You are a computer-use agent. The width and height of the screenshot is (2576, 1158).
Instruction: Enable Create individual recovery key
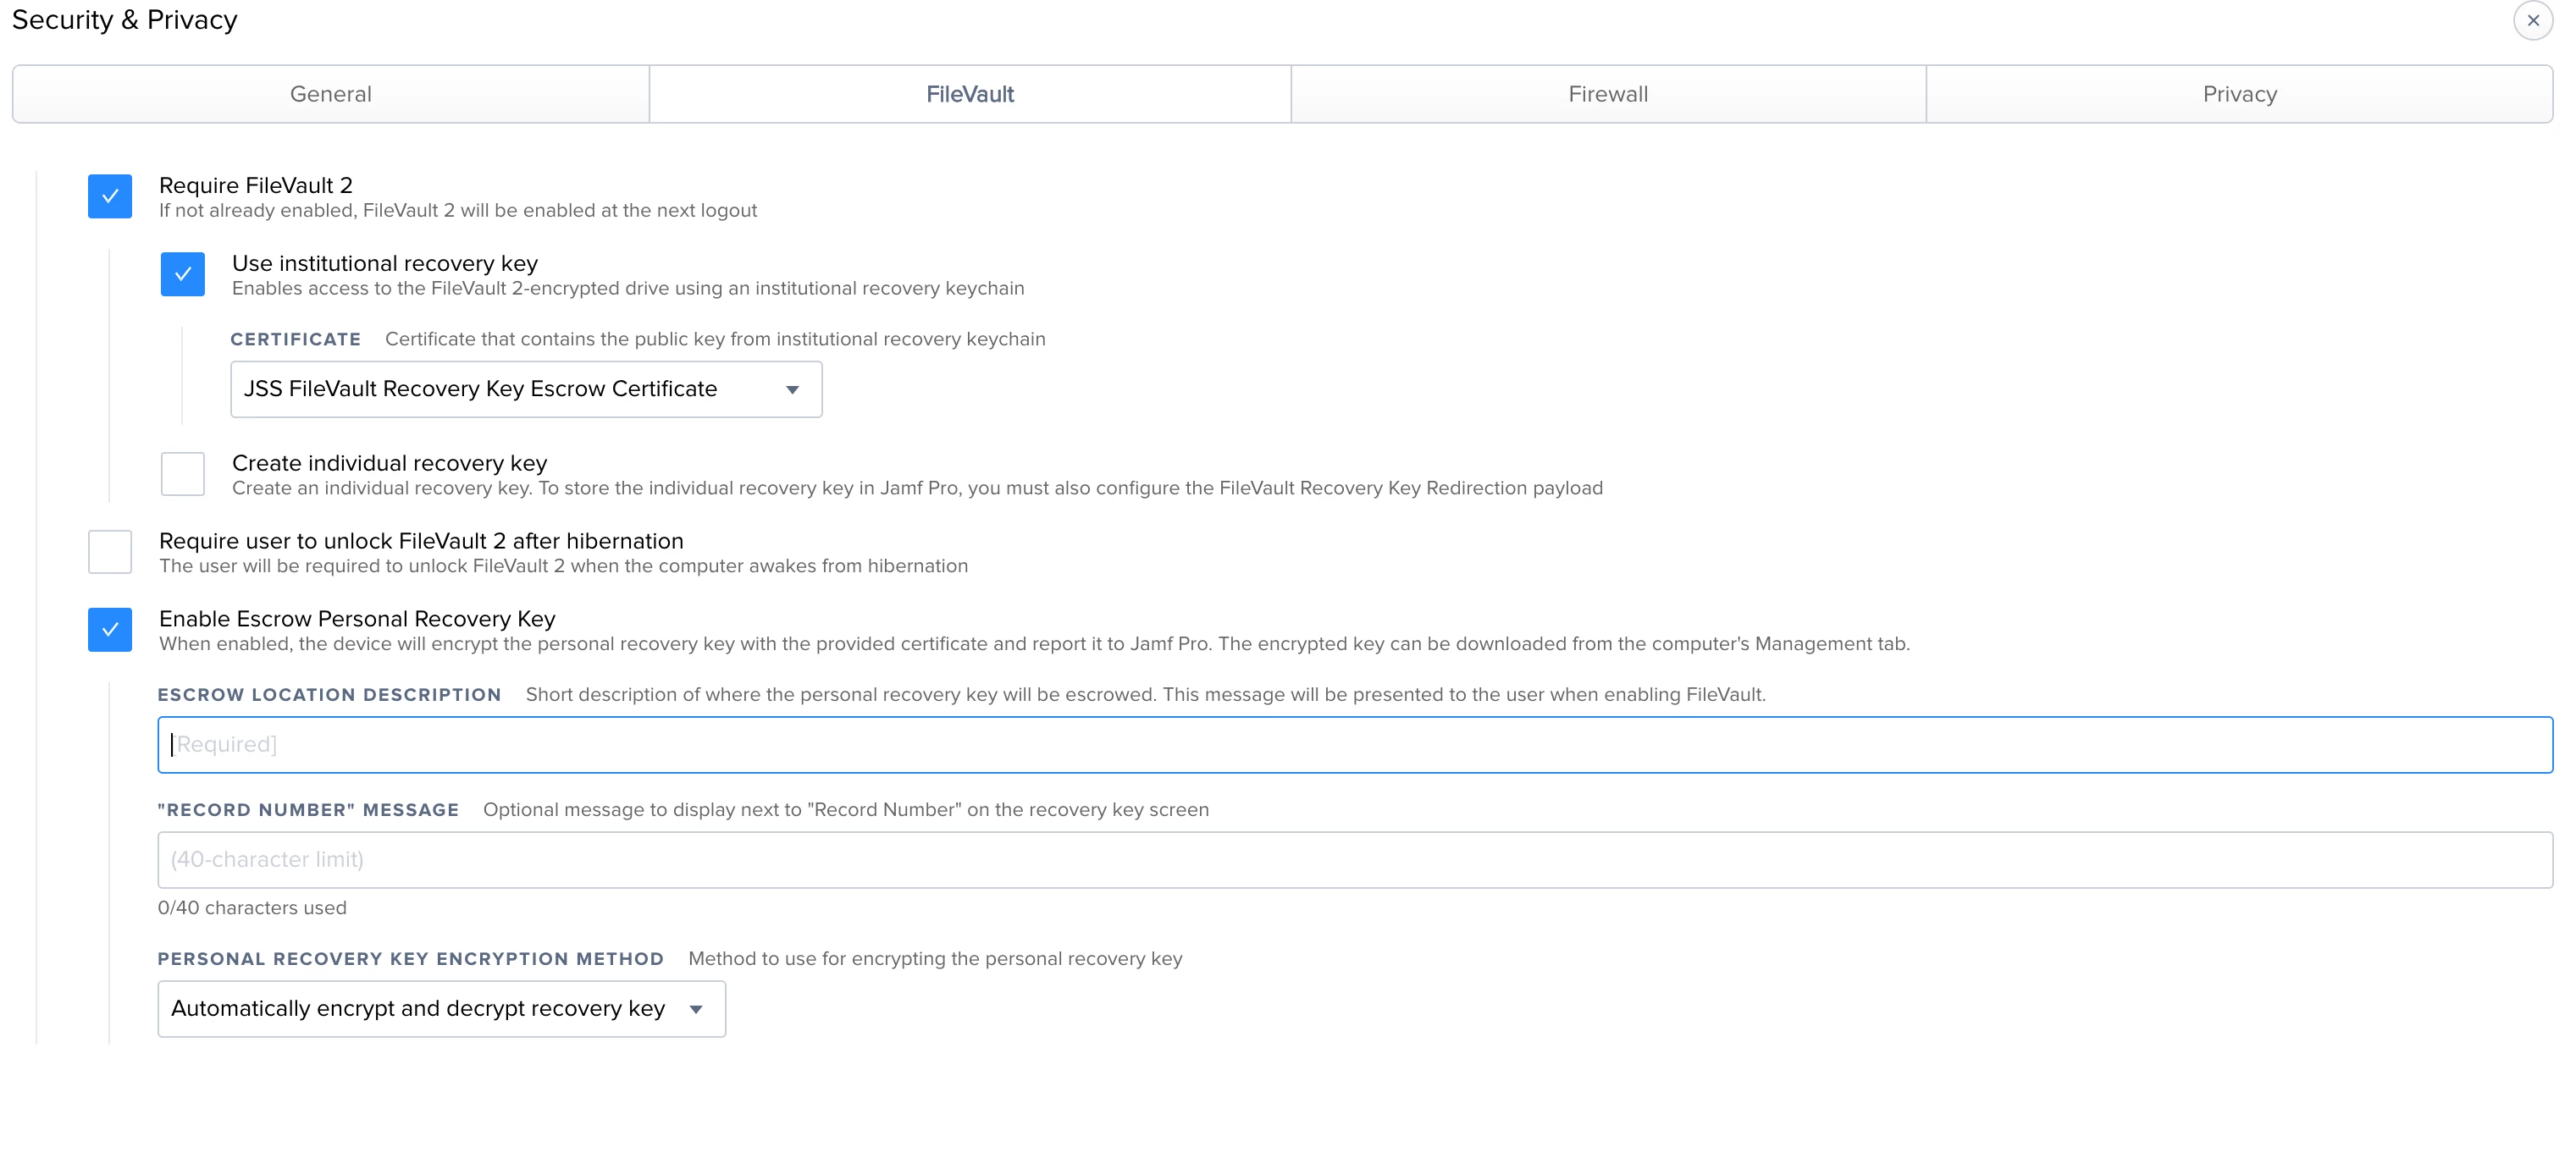[x=183, y=474]
